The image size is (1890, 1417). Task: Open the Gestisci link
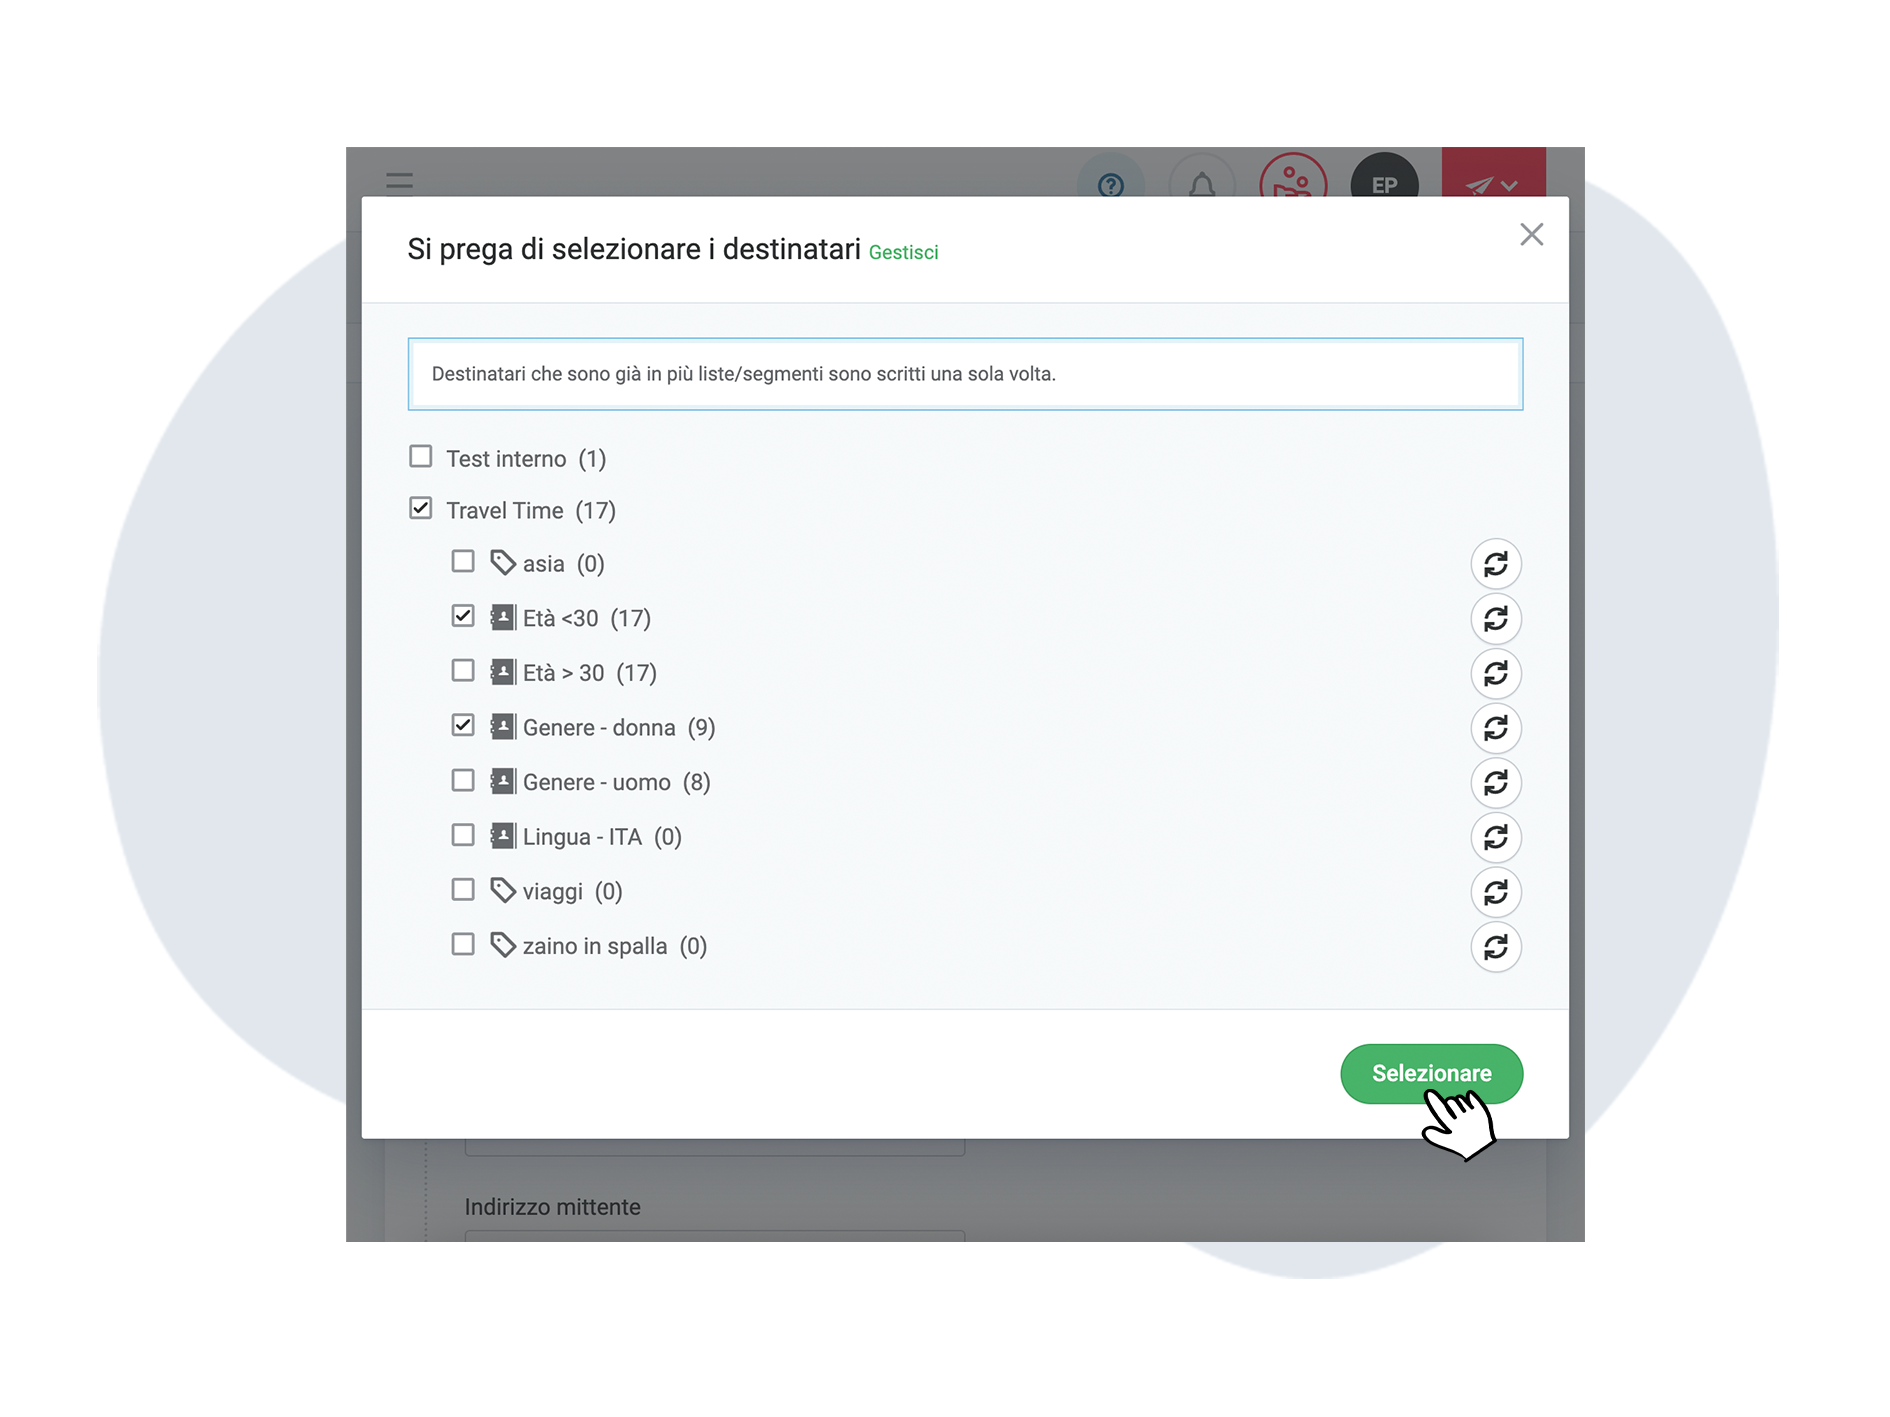click(x=903, y=253)
